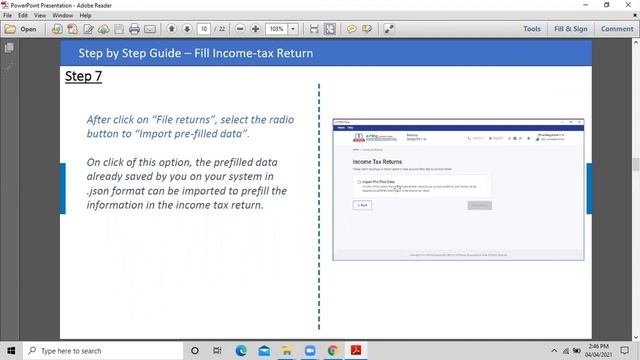The width and height of the screenshot is (640, 360).
Task: Go to previous page with up arrow
Action: pyautogui.click(x=172, y=29)
